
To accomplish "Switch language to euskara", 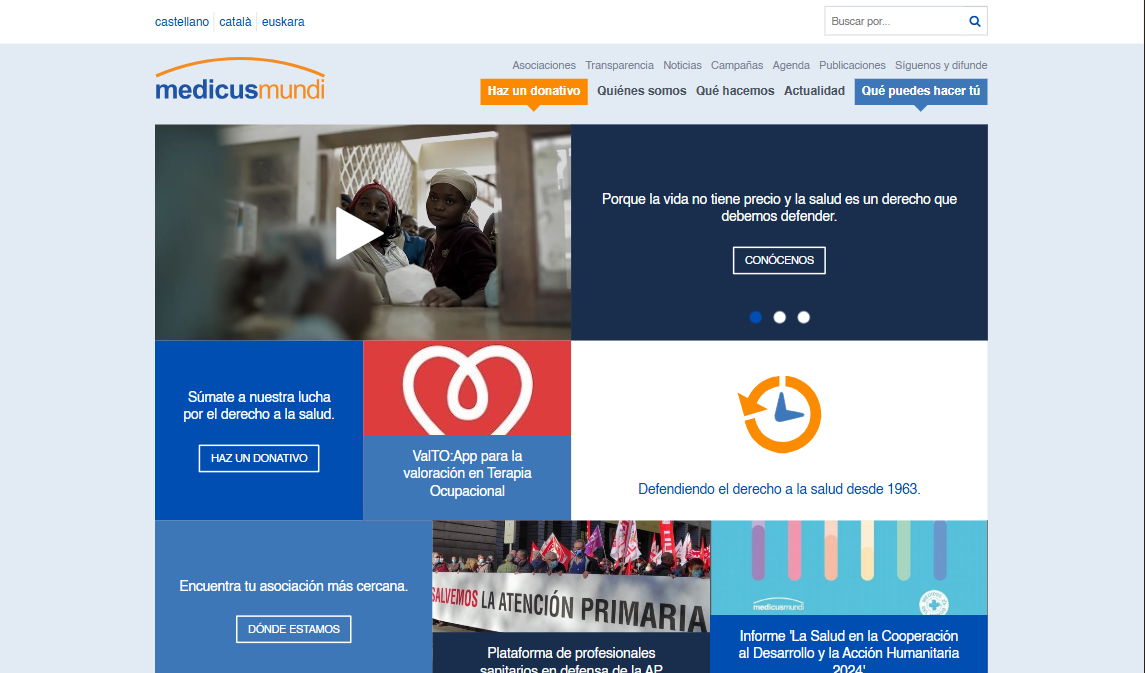I will coord(283,22).
